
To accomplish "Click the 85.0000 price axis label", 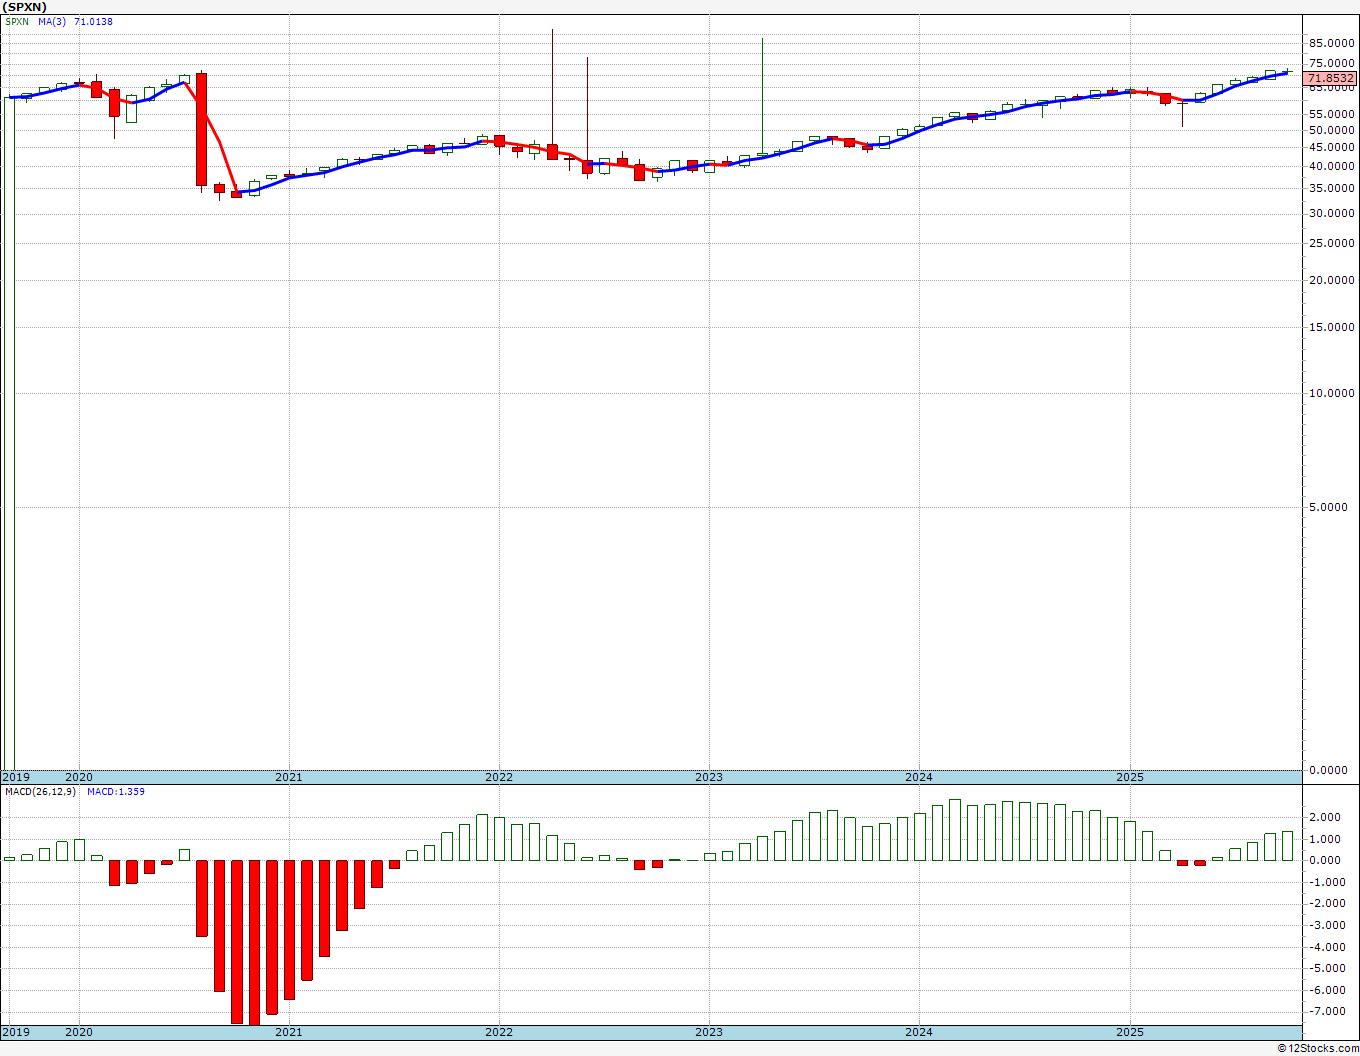I will [1331, 43].
